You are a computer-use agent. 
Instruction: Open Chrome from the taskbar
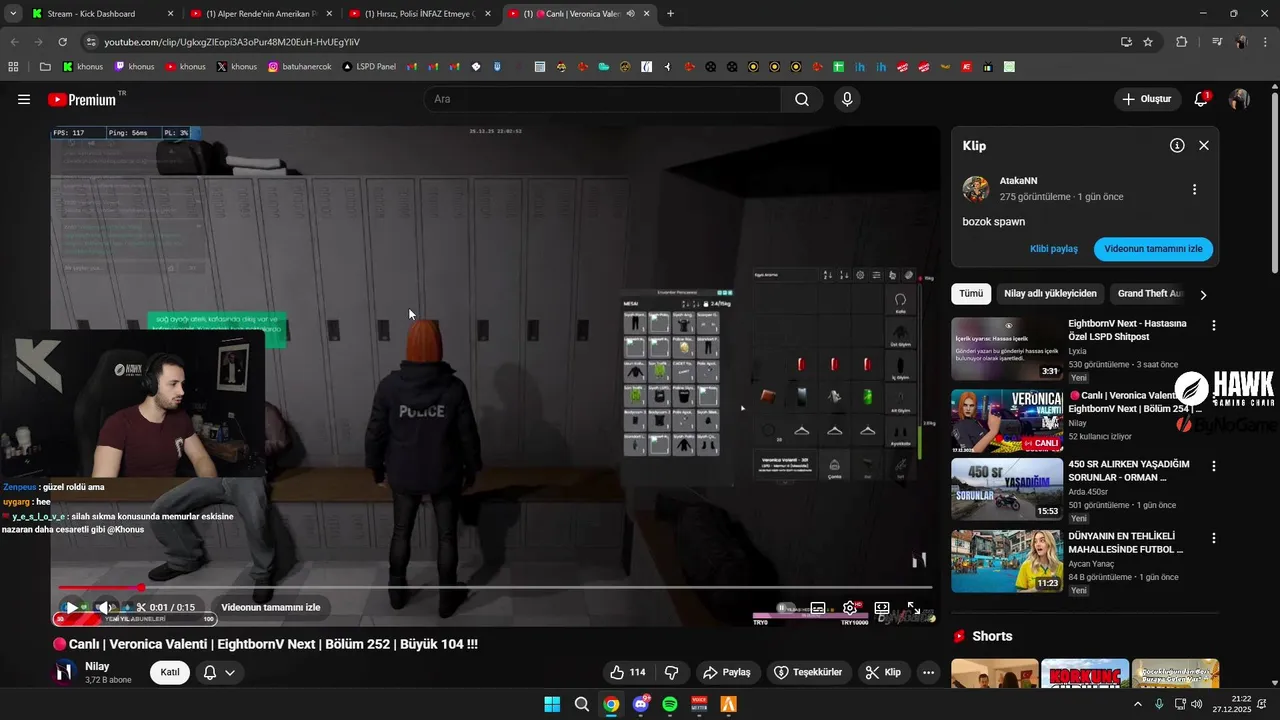pos(611,704)
